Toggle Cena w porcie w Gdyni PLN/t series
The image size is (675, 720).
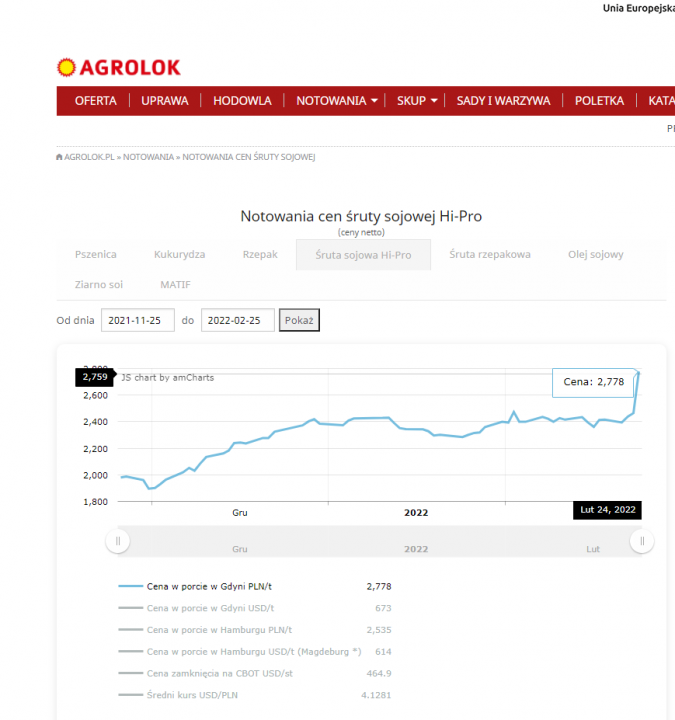coord(211,586)
